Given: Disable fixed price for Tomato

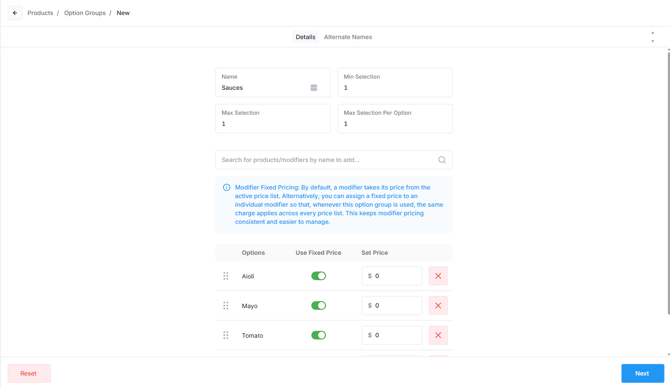Looking at the screenshot, I should coord(318,335).
